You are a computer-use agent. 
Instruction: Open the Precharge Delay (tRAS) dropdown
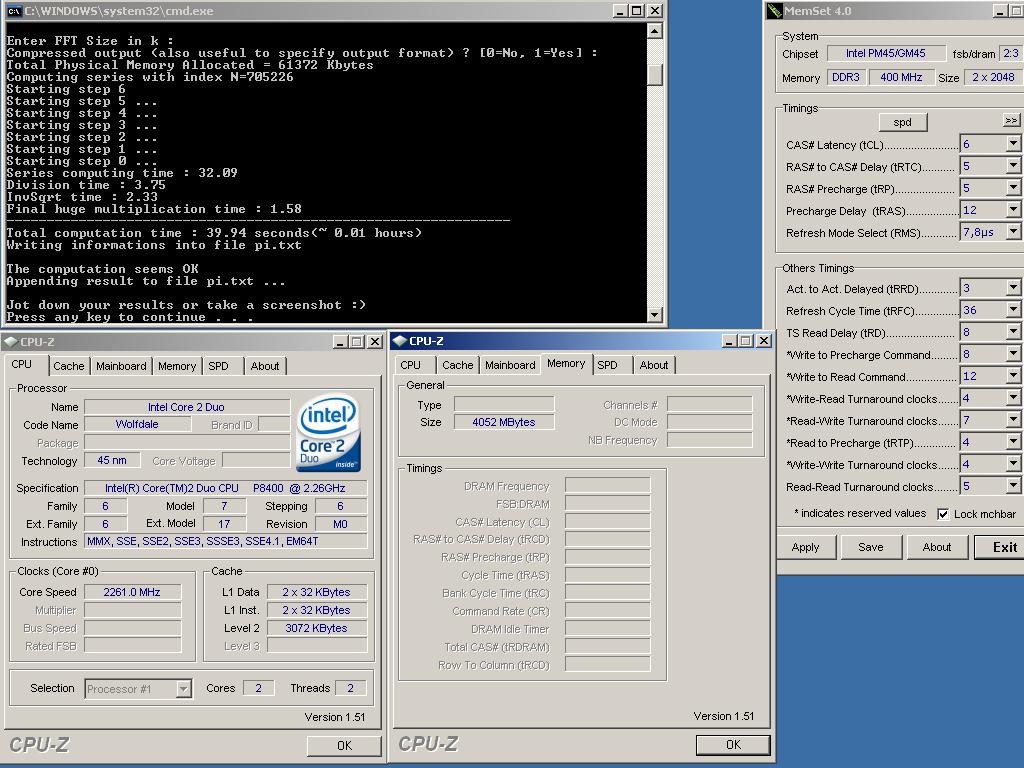pos(1013,210)
